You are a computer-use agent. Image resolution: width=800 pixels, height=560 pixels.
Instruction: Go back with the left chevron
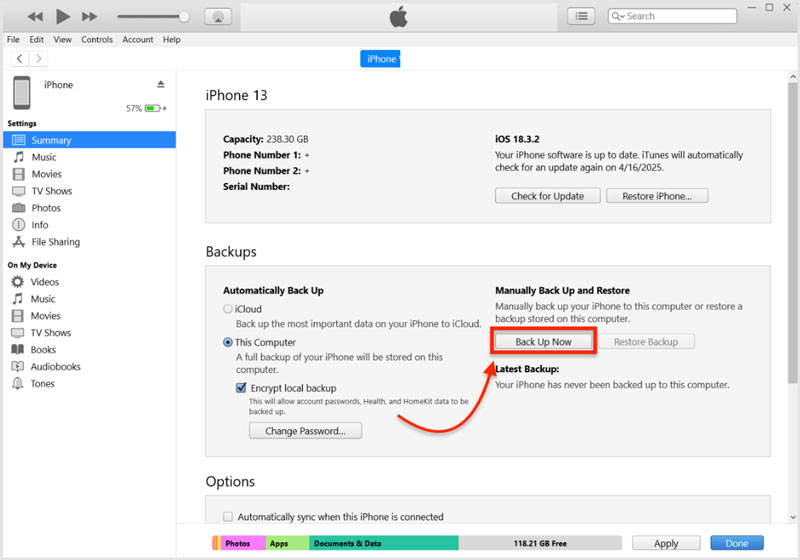point(19,59)
